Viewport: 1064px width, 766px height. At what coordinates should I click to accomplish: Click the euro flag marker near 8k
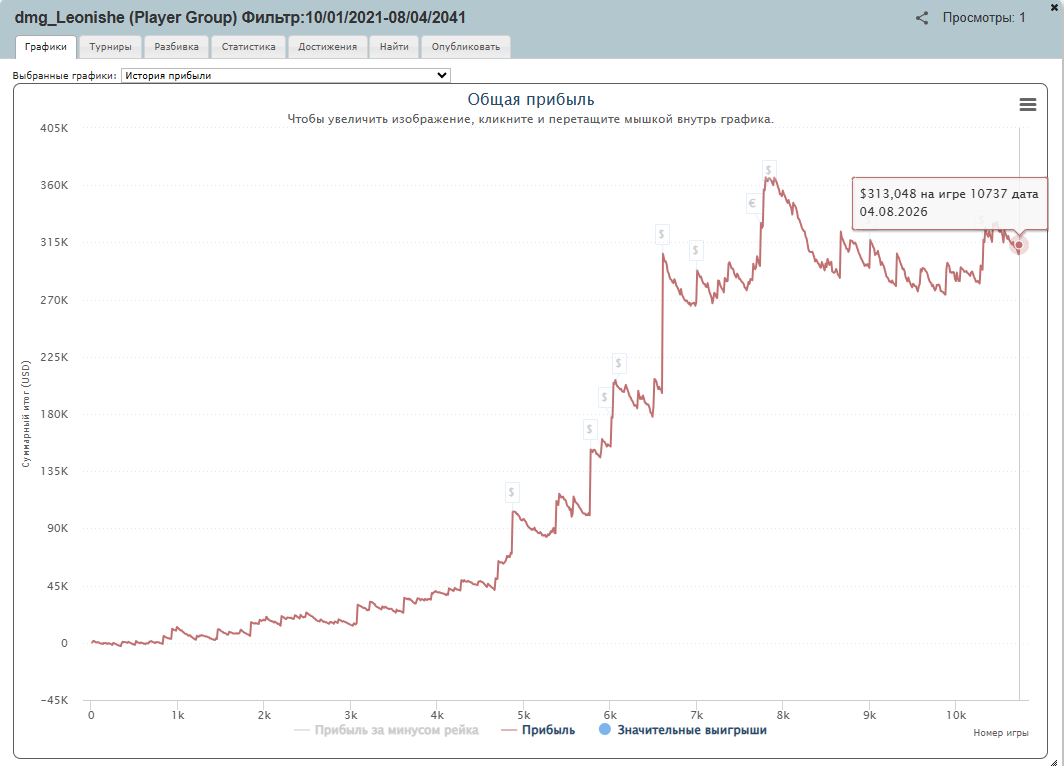point(753,203)
